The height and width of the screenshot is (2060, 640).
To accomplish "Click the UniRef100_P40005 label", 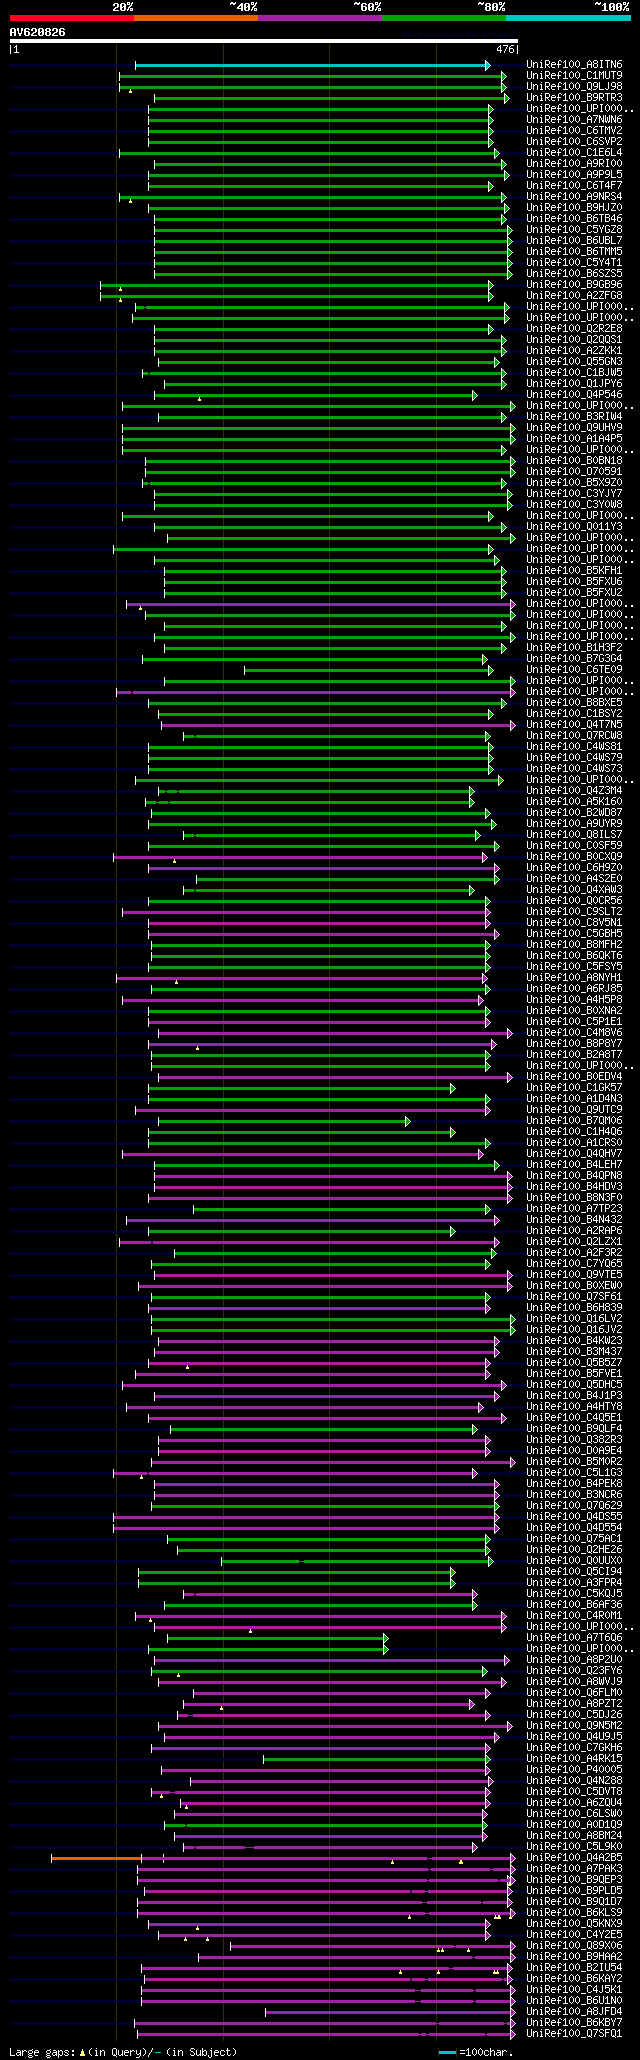I will (x=574, y=1770).
